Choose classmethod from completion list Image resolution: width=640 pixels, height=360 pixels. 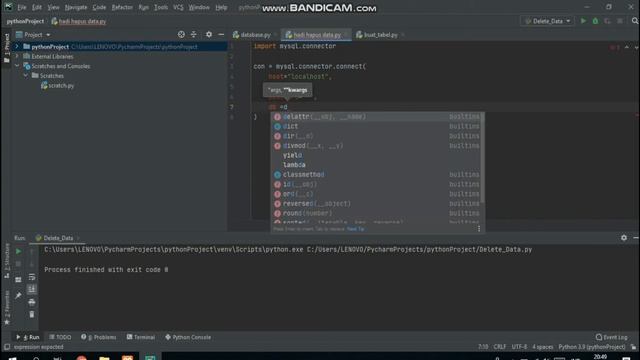(377, 174)
